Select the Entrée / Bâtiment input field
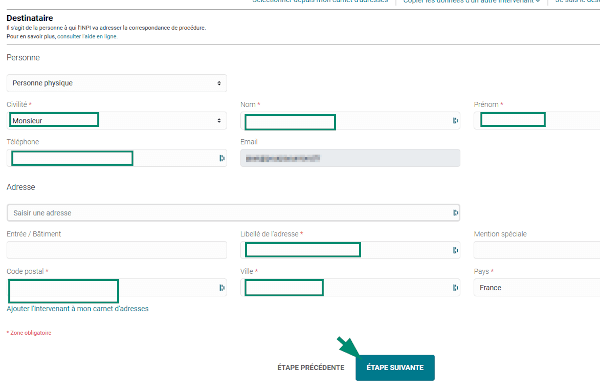 click(x=116, y=250)
